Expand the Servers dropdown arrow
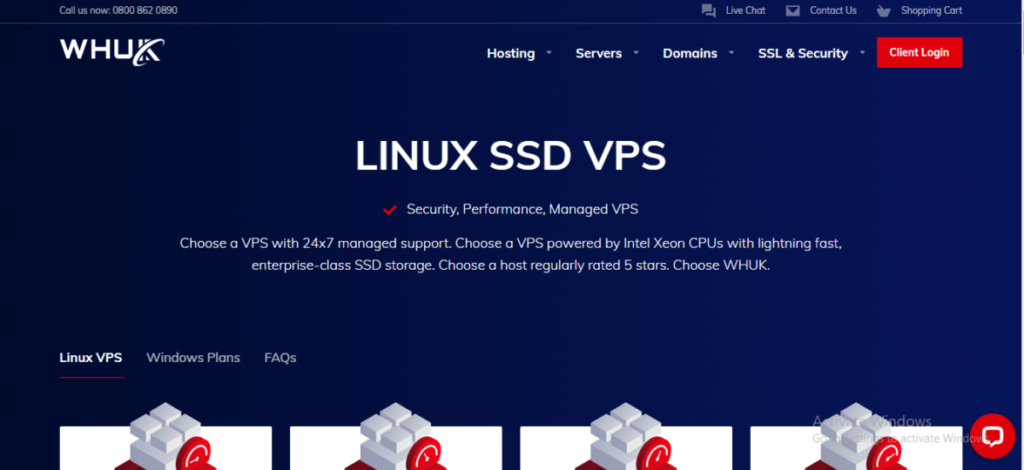This screenshot has width=1024, height=470. coord(635,52)
